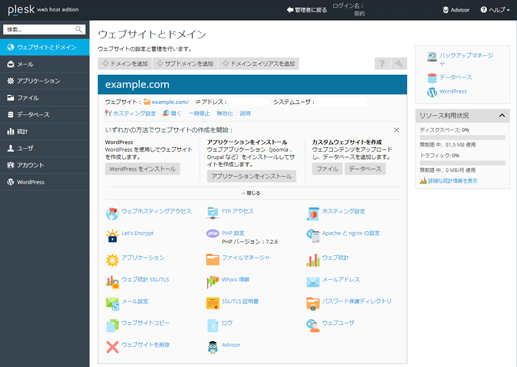Open ウェブホスティングアクセス icon
Image resolution: width=517 pixels, height=367 pixels.
click(x=112, y=214)
